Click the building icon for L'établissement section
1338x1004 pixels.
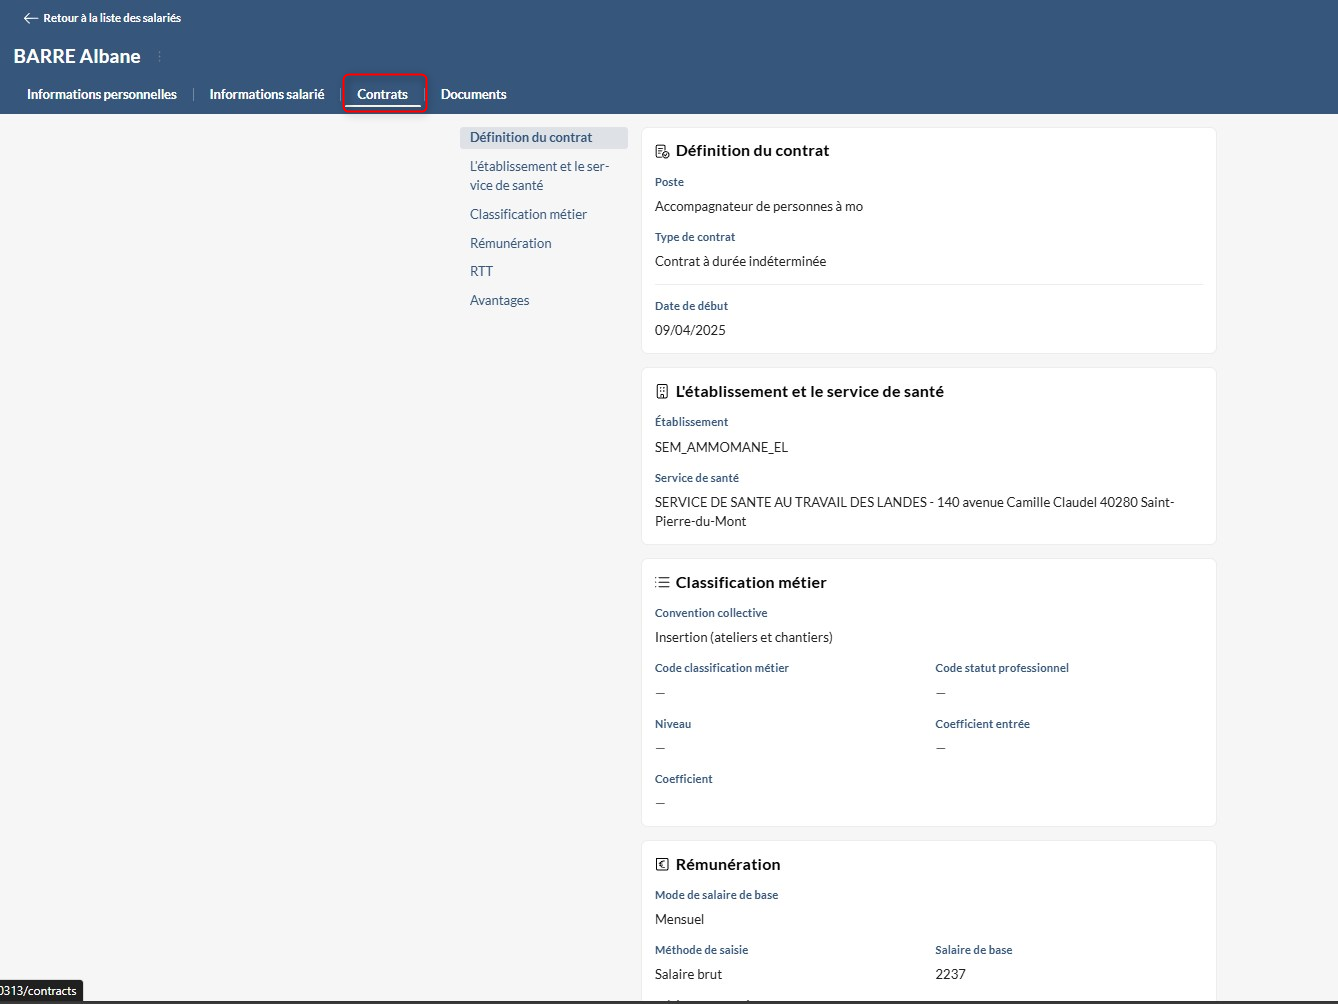tap(662, 392)
